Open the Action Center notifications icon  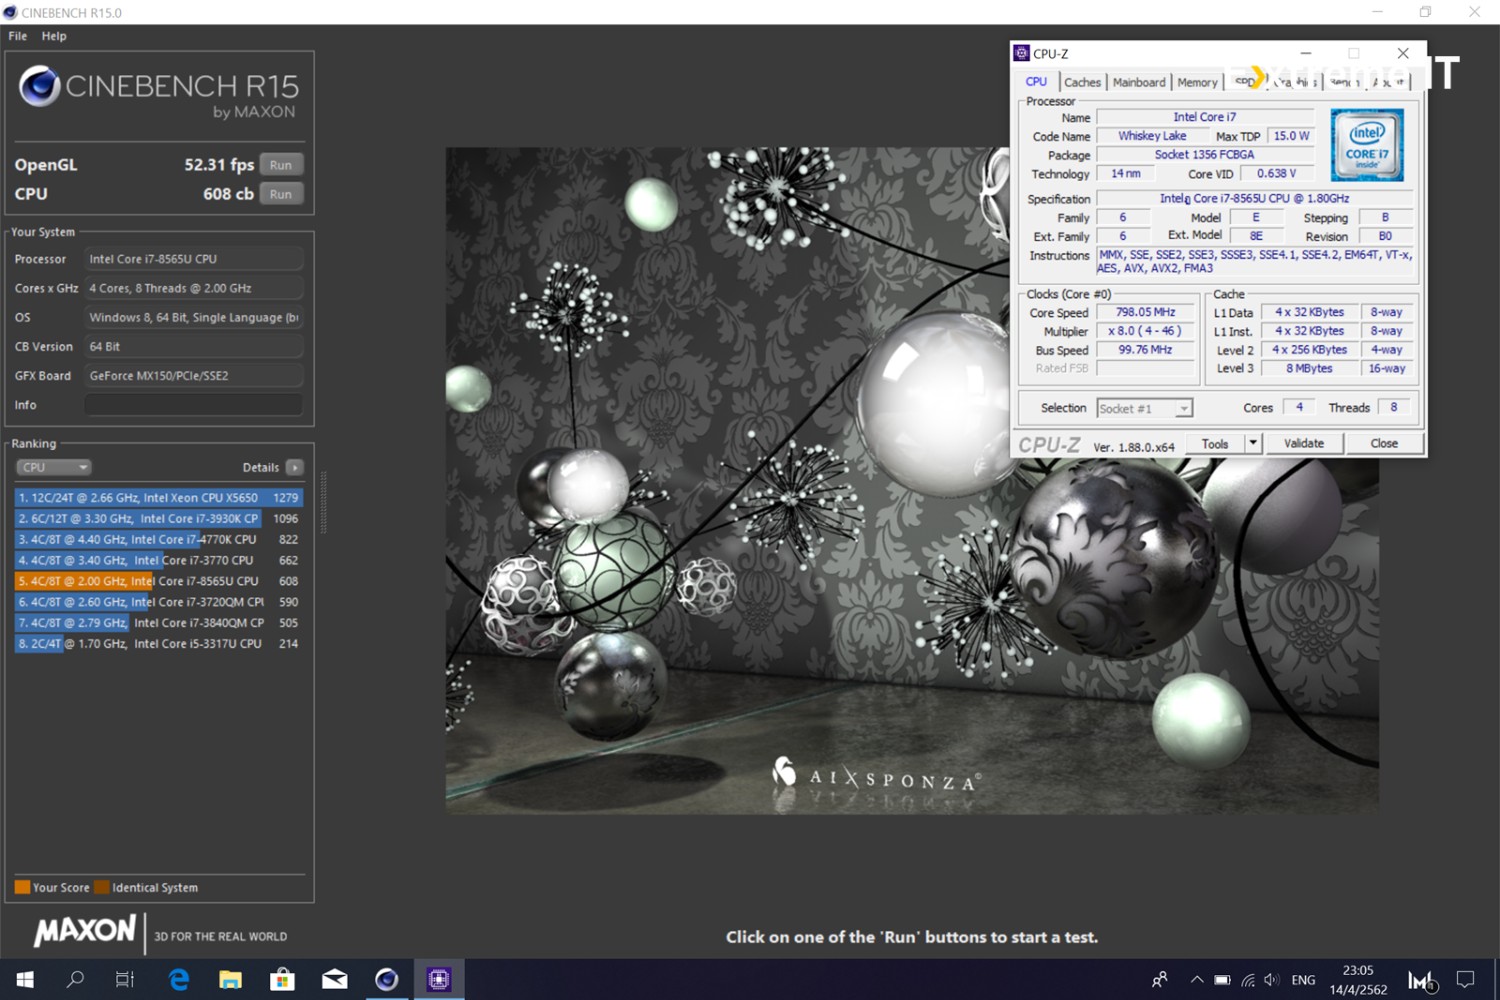pyautogui.click(x=1466, y=980)
